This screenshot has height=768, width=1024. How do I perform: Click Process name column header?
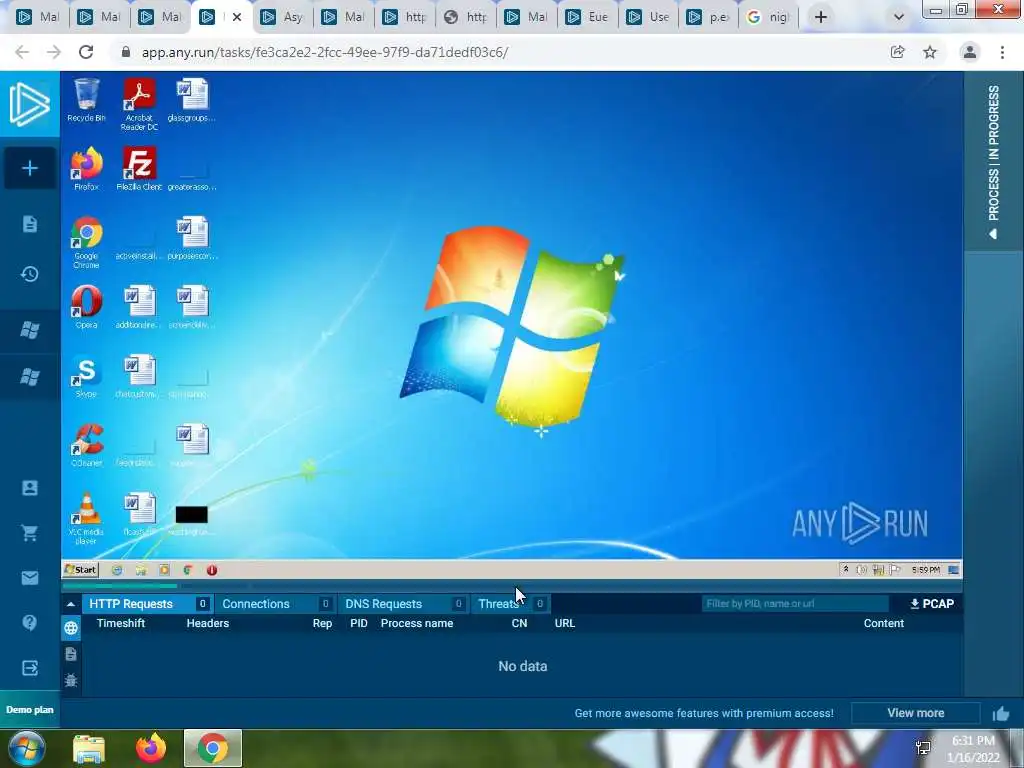pos(417,623)
